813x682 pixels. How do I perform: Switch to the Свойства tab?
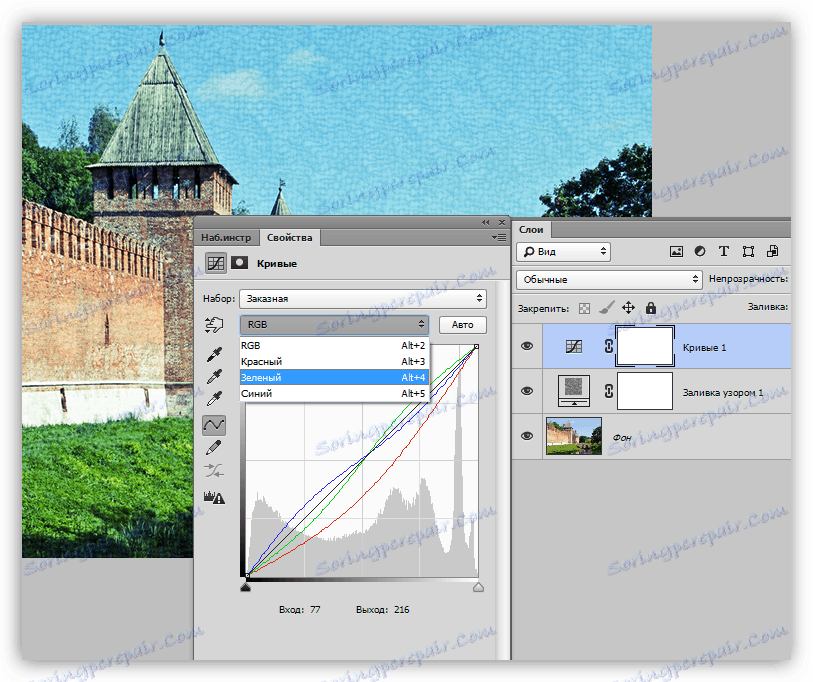(x=289, y=238)
